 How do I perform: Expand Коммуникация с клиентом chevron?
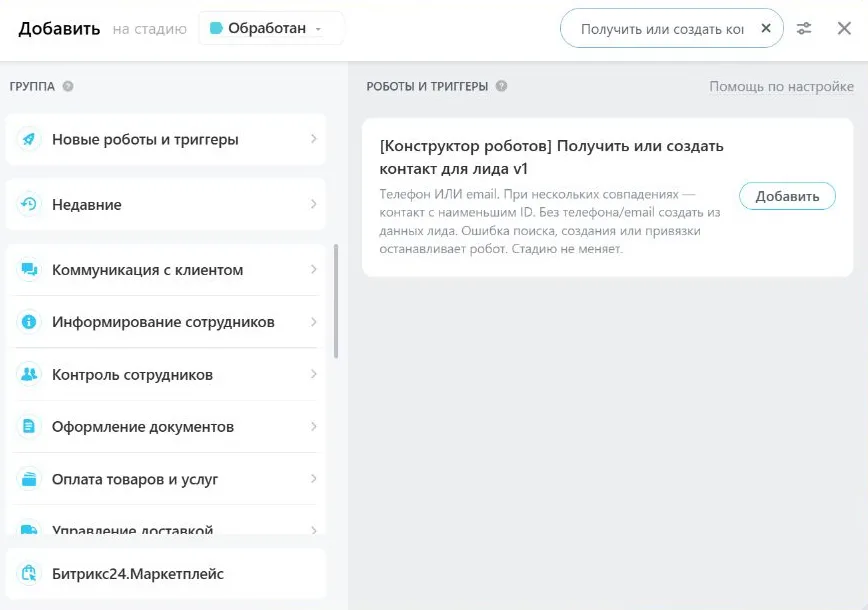(x=314, y=270)
